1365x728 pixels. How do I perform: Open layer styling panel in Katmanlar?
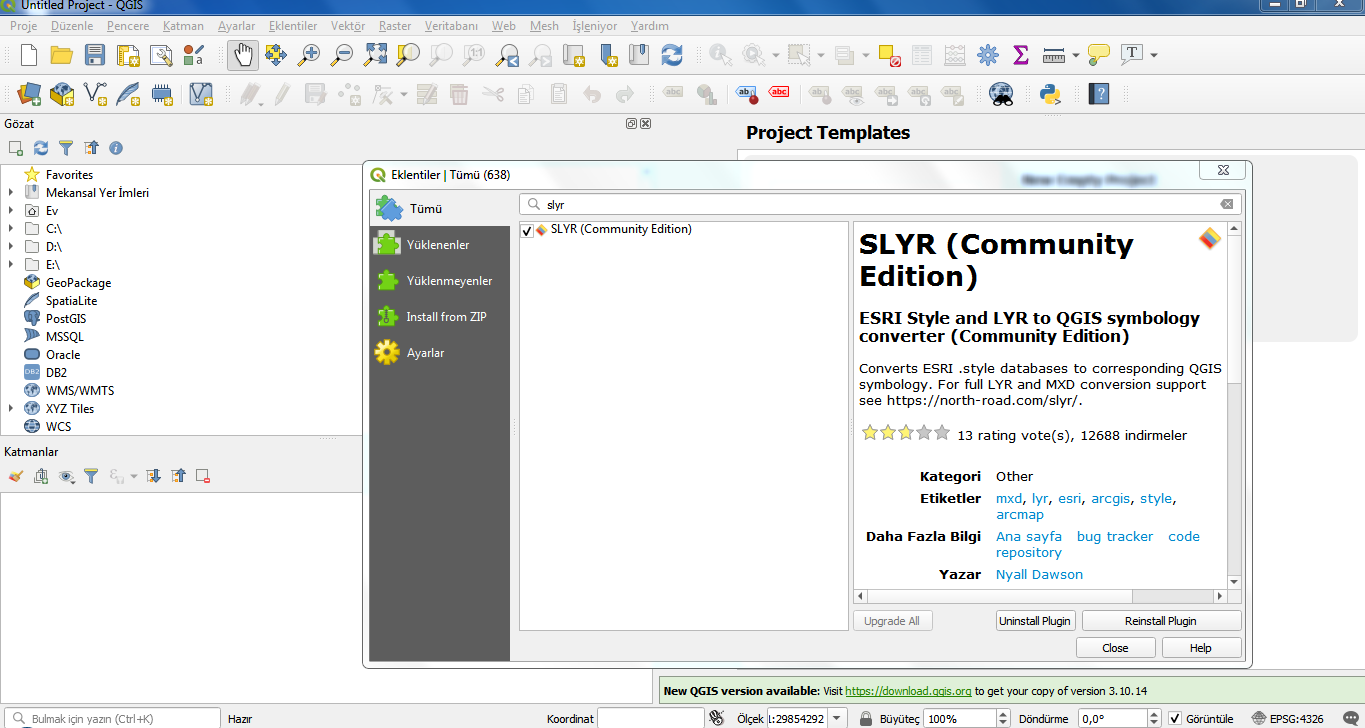pos(15,477)
